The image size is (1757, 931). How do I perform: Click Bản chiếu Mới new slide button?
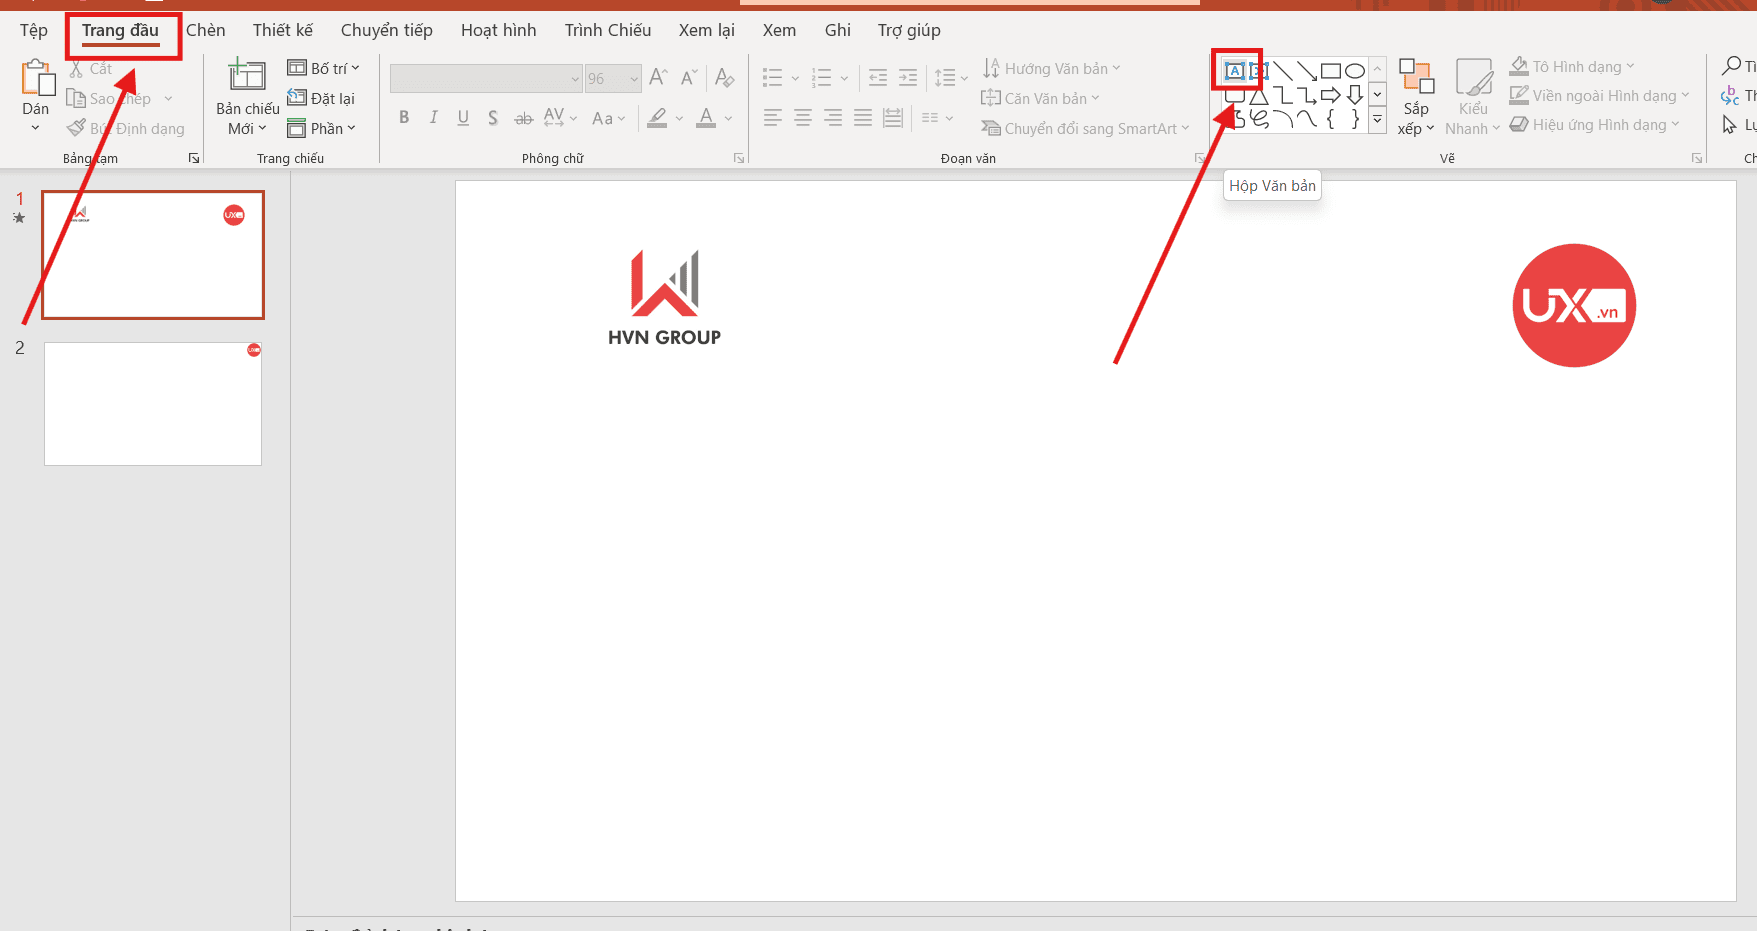tap(247, 78)
